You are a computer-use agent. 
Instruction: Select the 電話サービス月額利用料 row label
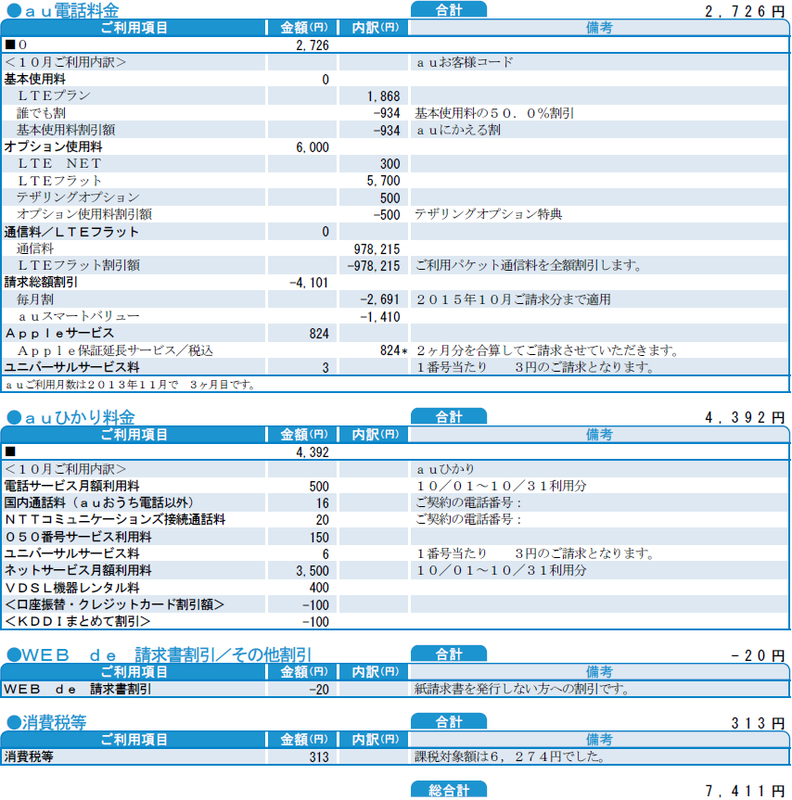tap(71, 486)
